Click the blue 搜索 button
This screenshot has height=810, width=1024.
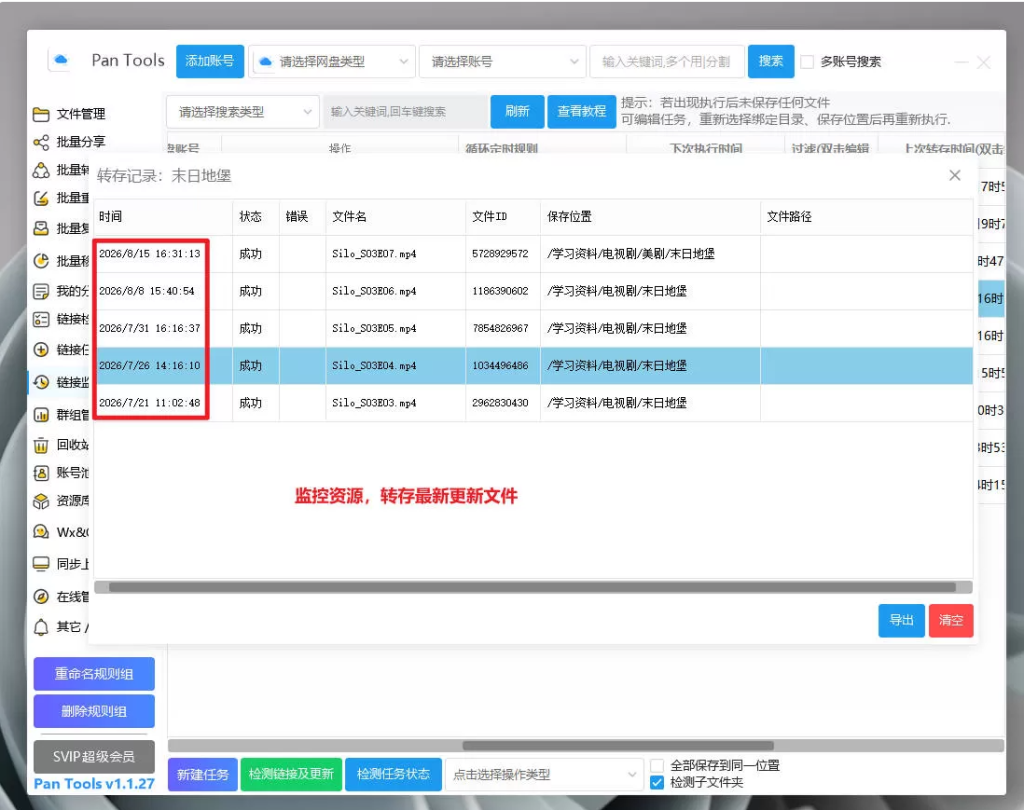(771, 61)
